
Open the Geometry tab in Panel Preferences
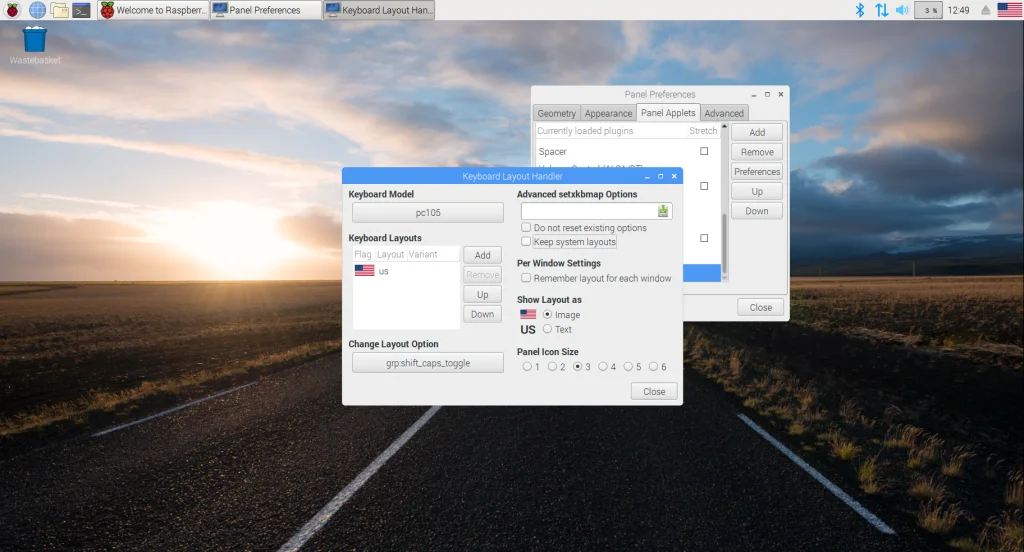556,113
